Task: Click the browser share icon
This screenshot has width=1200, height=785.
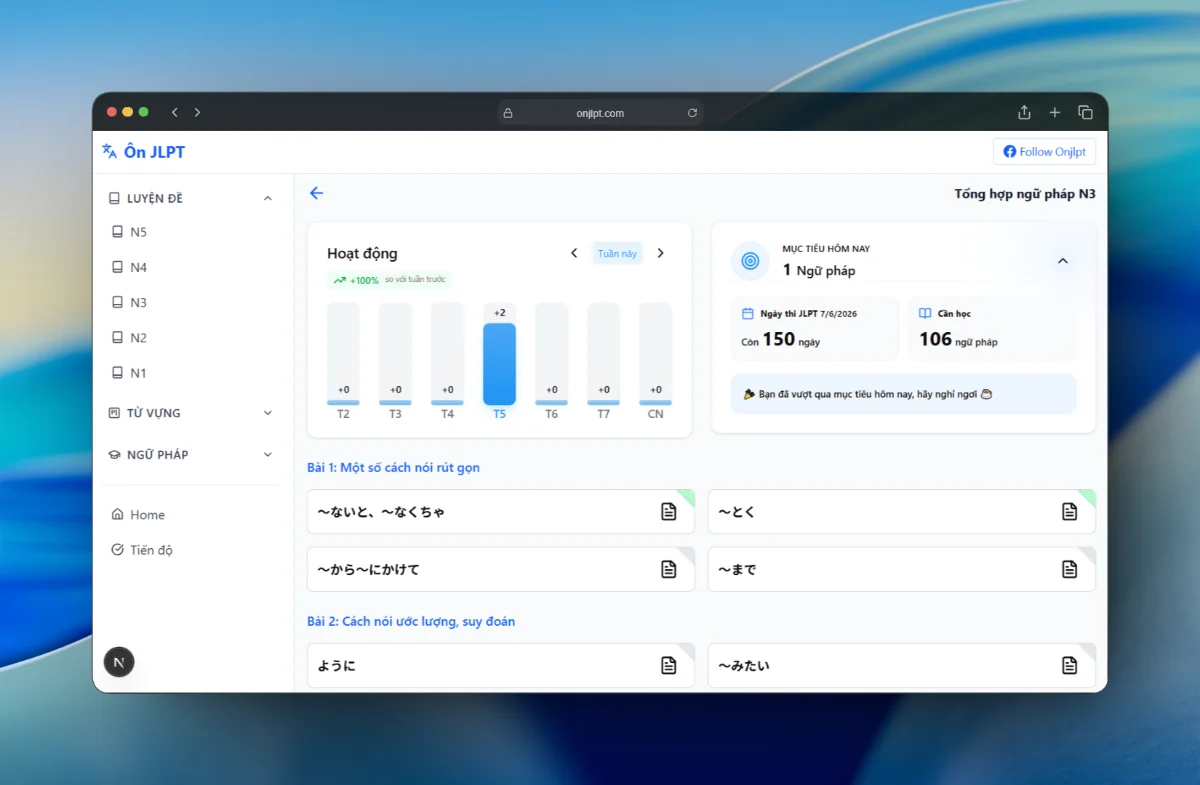Action: pyautogui.click(x=1024, y=113)
